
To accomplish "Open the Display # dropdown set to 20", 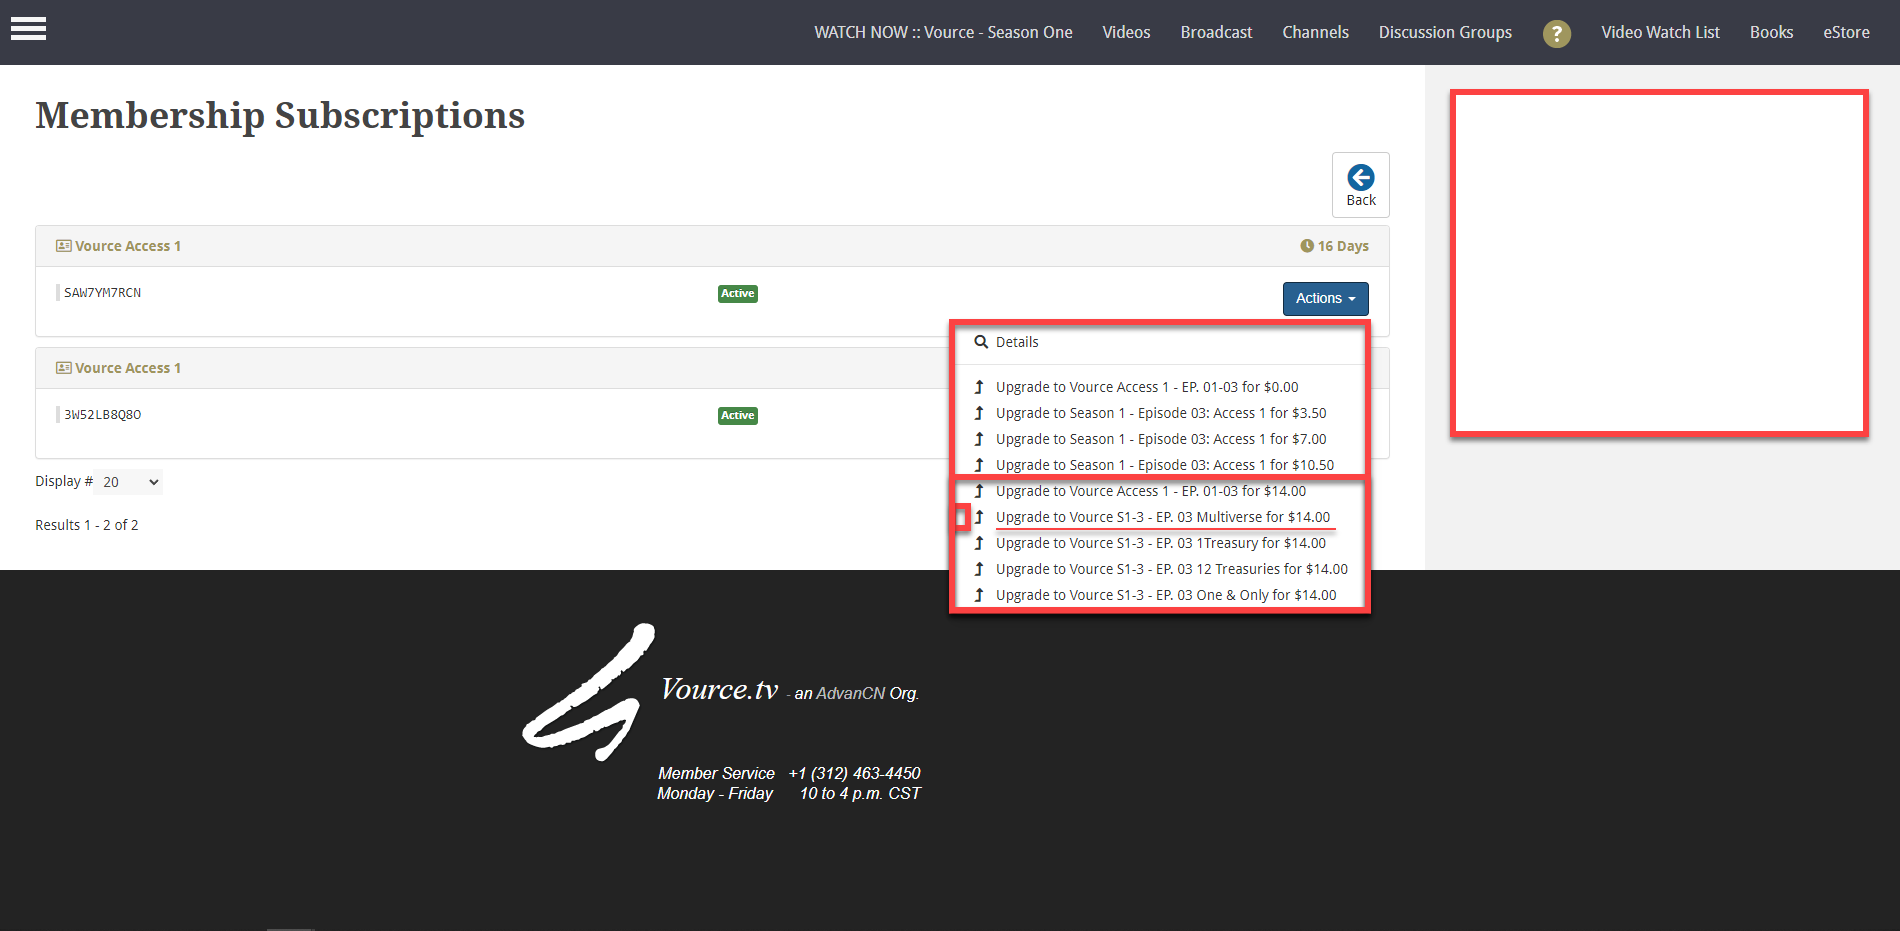I will point(128,482).
